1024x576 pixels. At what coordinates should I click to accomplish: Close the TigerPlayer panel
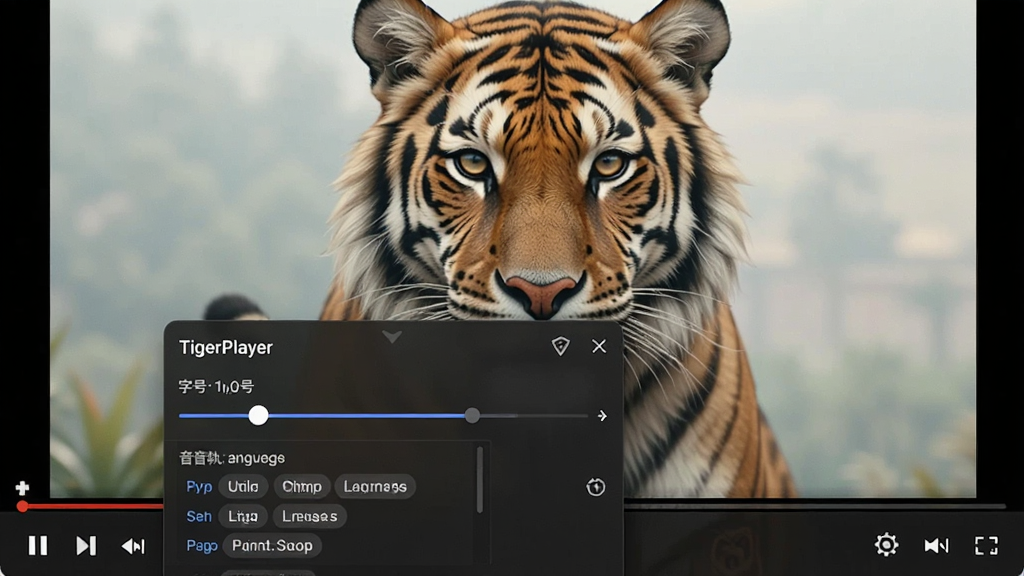tap(599, 346)
